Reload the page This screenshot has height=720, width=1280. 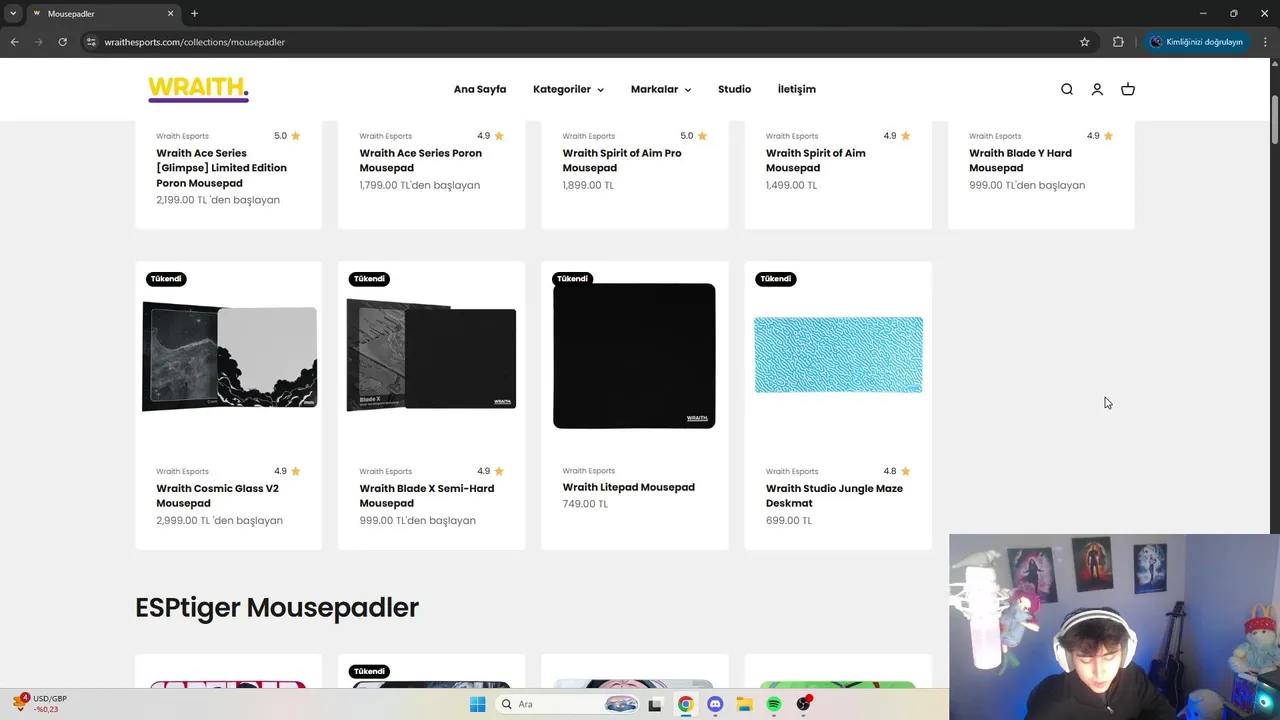click(62, 42)
